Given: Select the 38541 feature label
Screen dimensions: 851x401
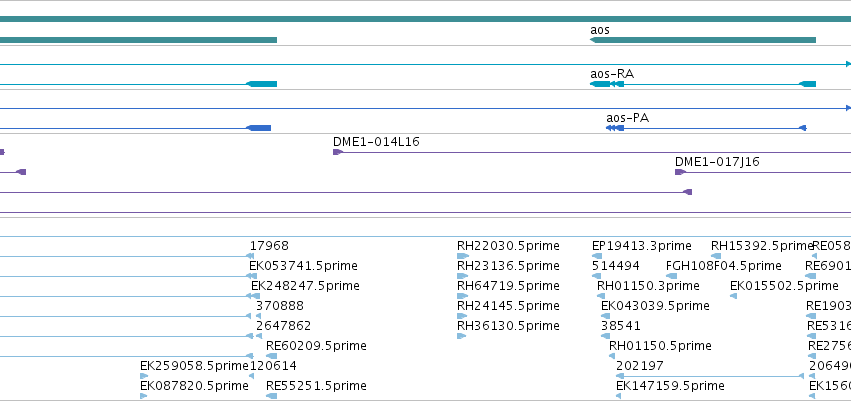Looking at the screenshot, I should (x=620, y=326).
